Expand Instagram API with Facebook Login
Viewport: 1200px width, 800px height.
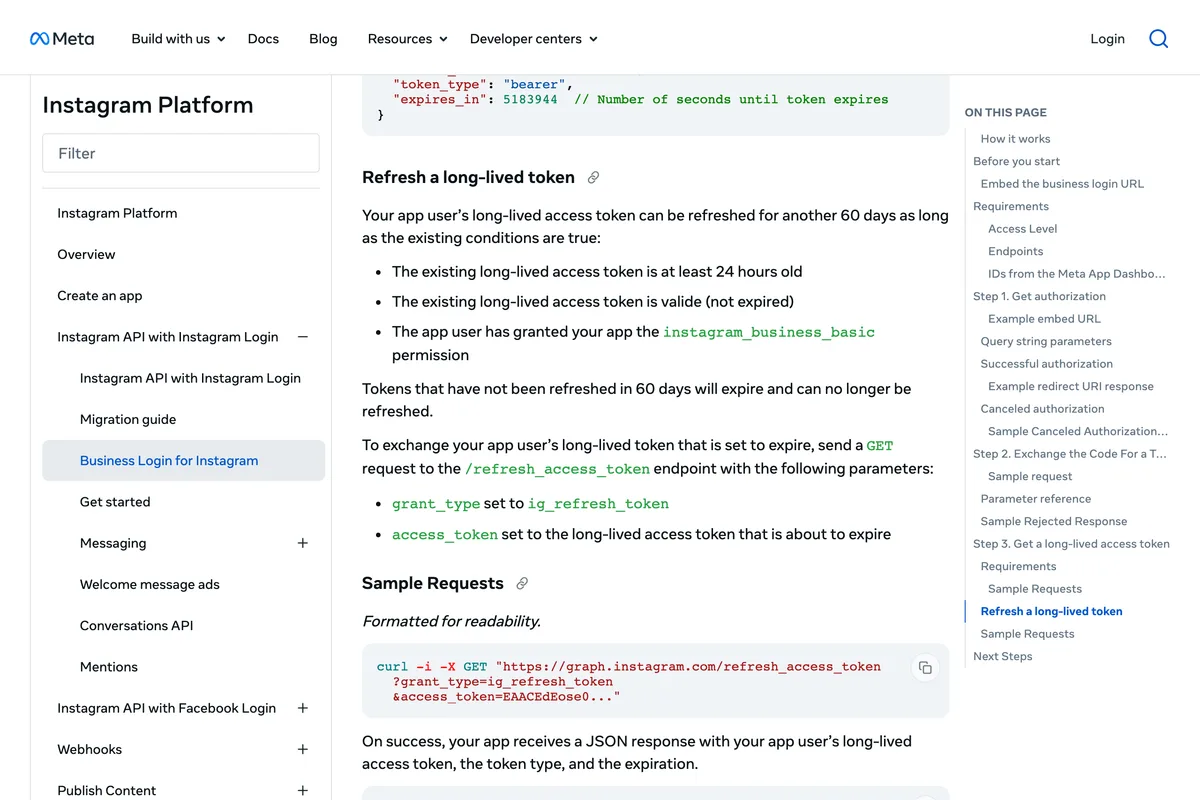click(x=303, y=708)
